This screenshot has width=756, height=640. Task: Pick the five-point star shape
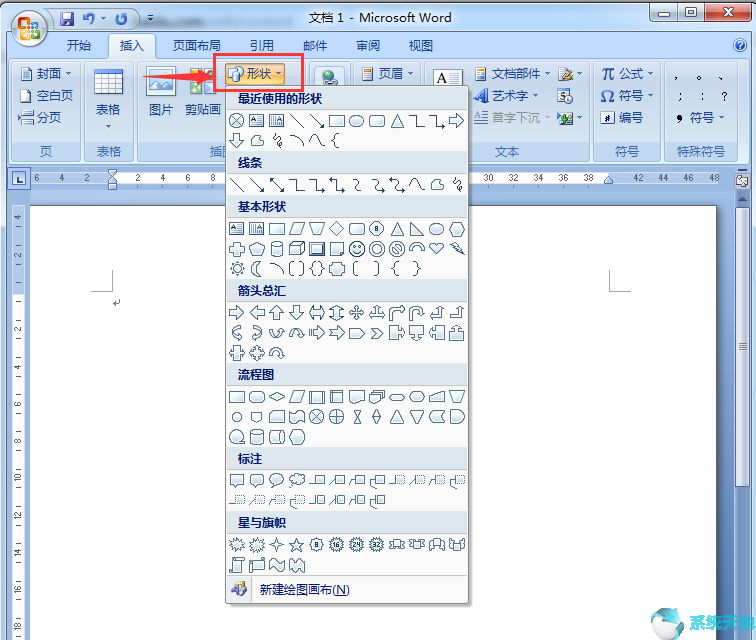coord(297,545)
